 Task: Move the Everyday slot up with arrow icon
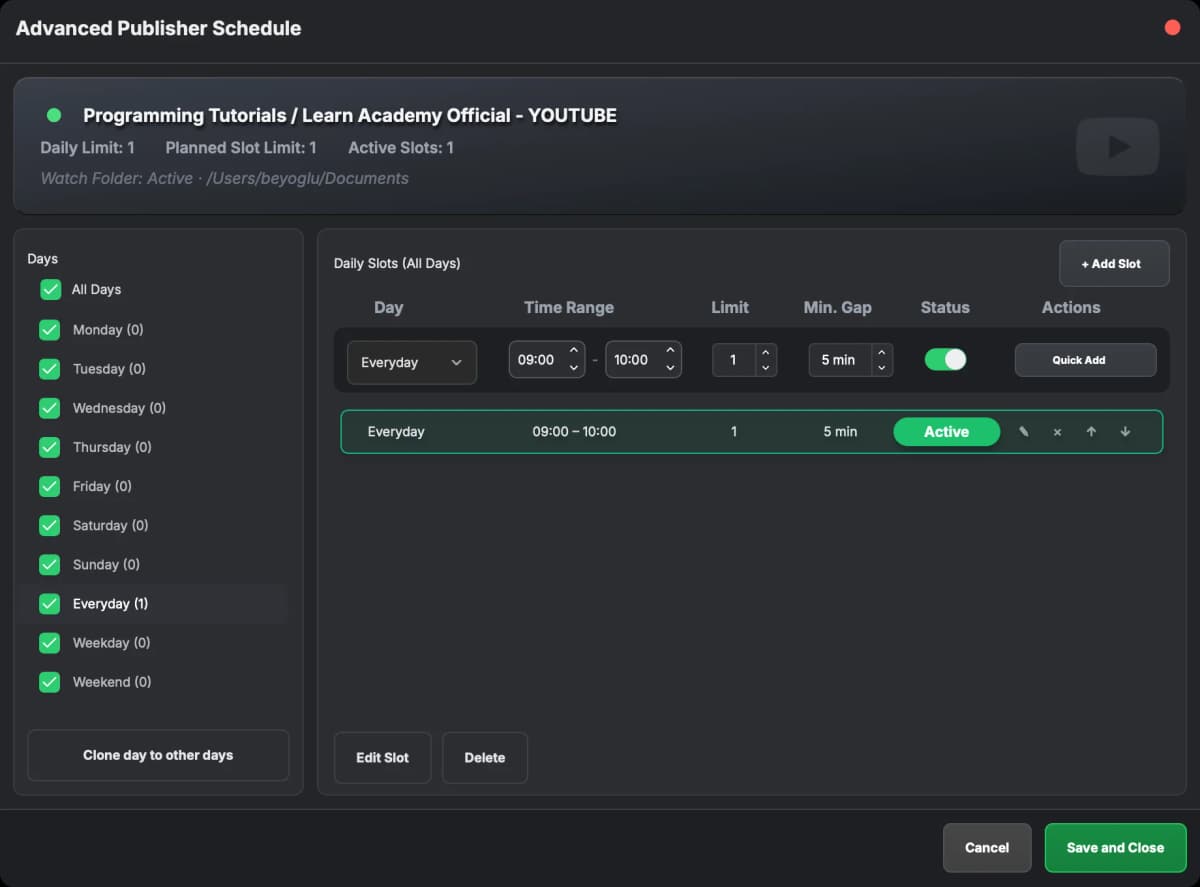1091,431
